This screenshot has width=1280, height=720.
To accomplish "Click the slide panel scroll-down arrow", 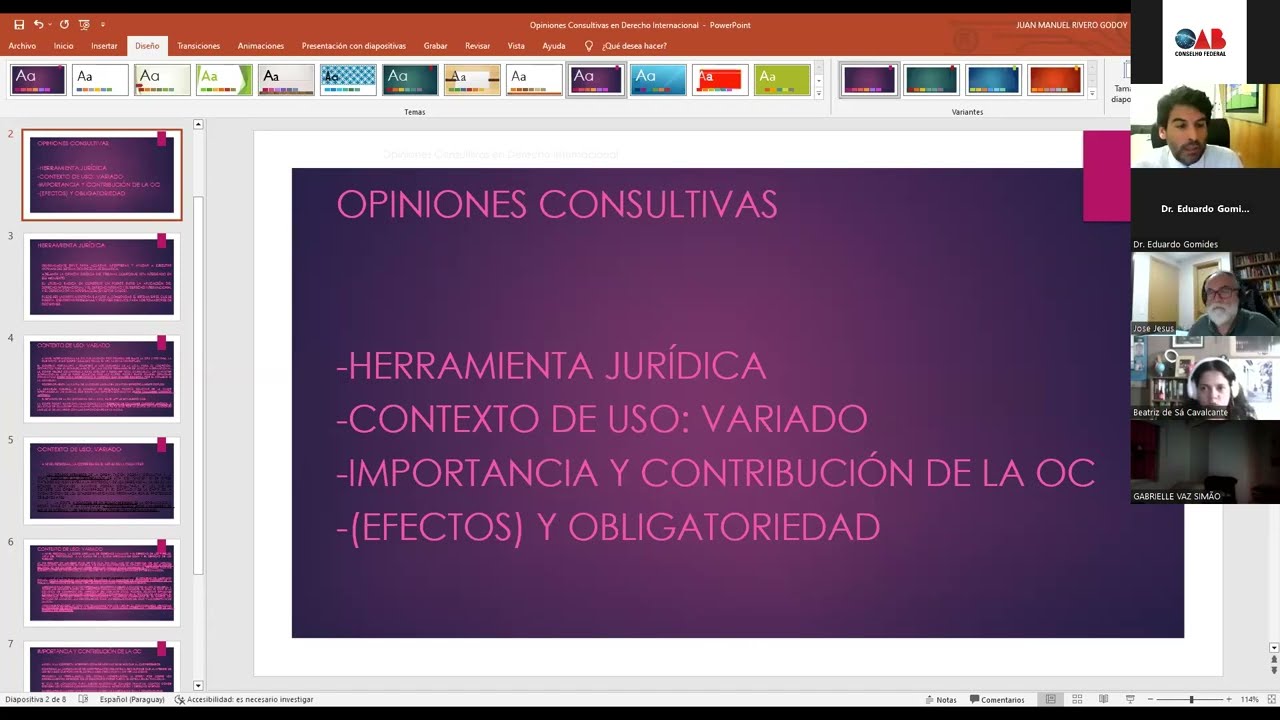I will tap(198, 686).
